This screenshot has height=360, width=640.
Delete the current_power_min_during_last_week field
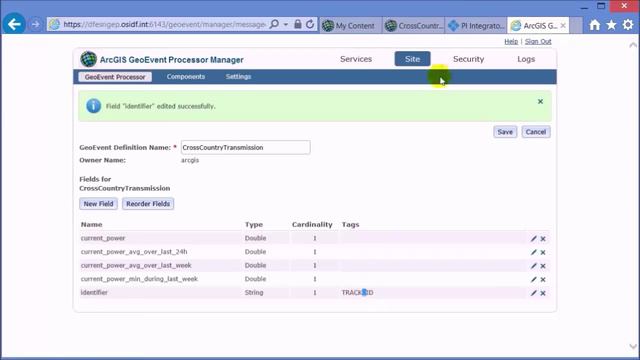click(543, 280)
